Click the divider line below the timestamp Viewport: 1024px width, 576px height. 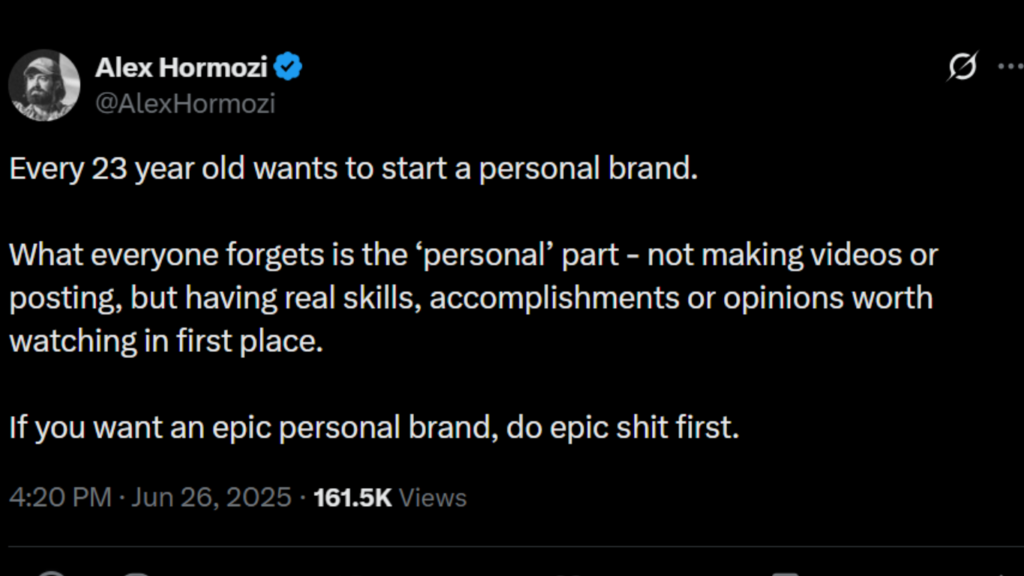click(512, 547)
